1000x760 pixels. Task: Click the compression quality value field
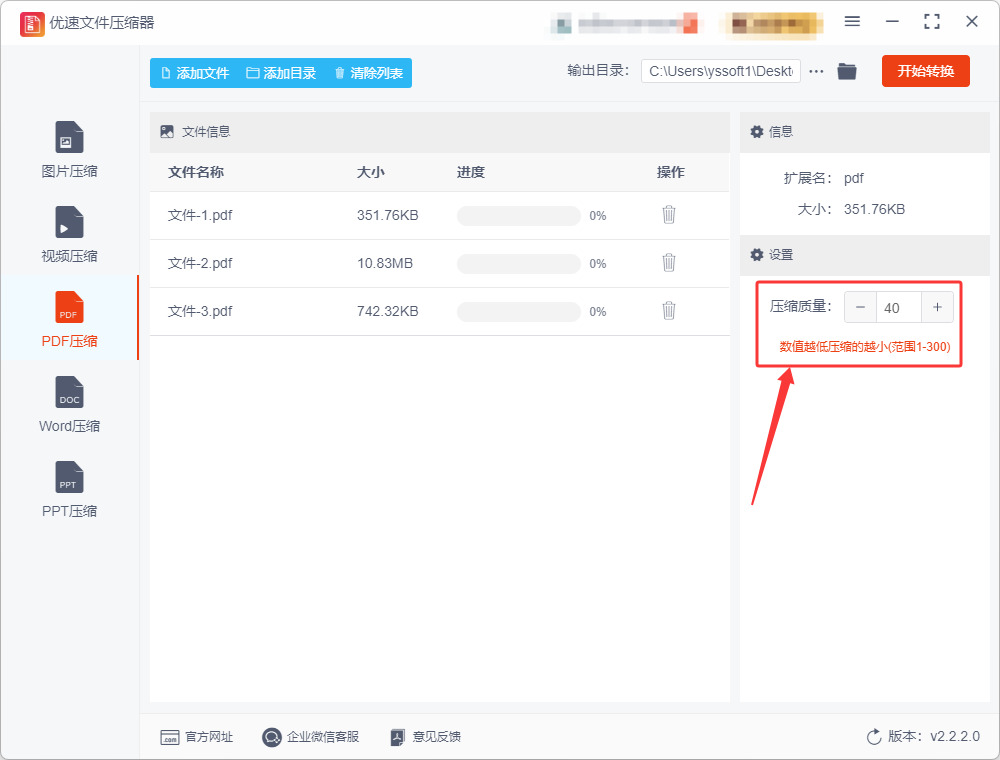[x=899, y=307]
